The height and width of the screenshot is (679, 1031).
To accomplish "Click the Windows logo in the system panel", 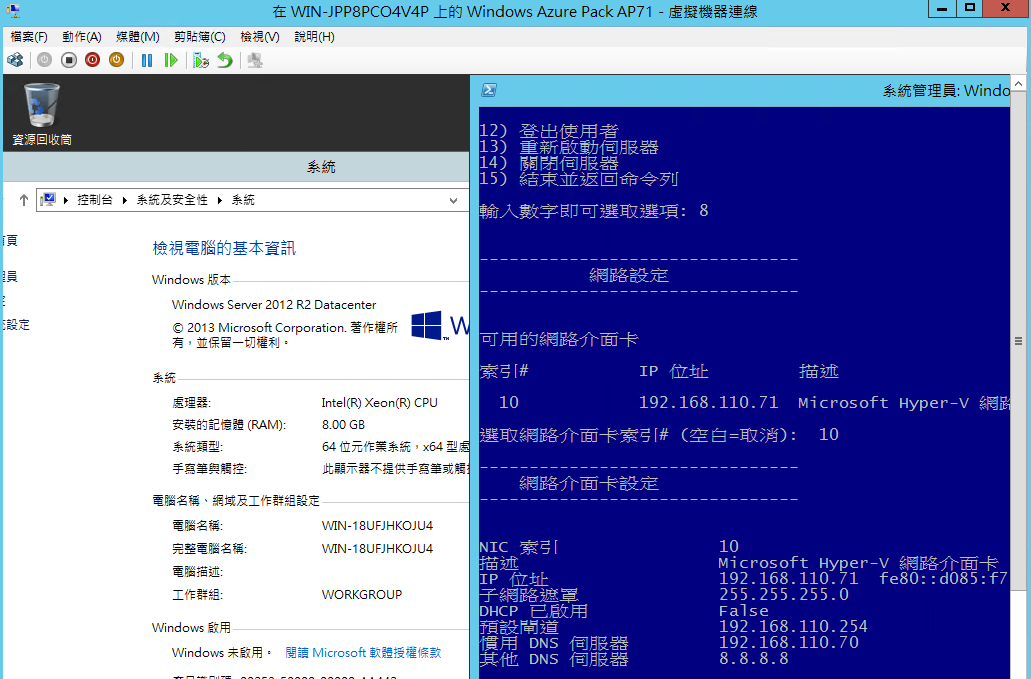I will pyautogui.click(x=427, y=325).
